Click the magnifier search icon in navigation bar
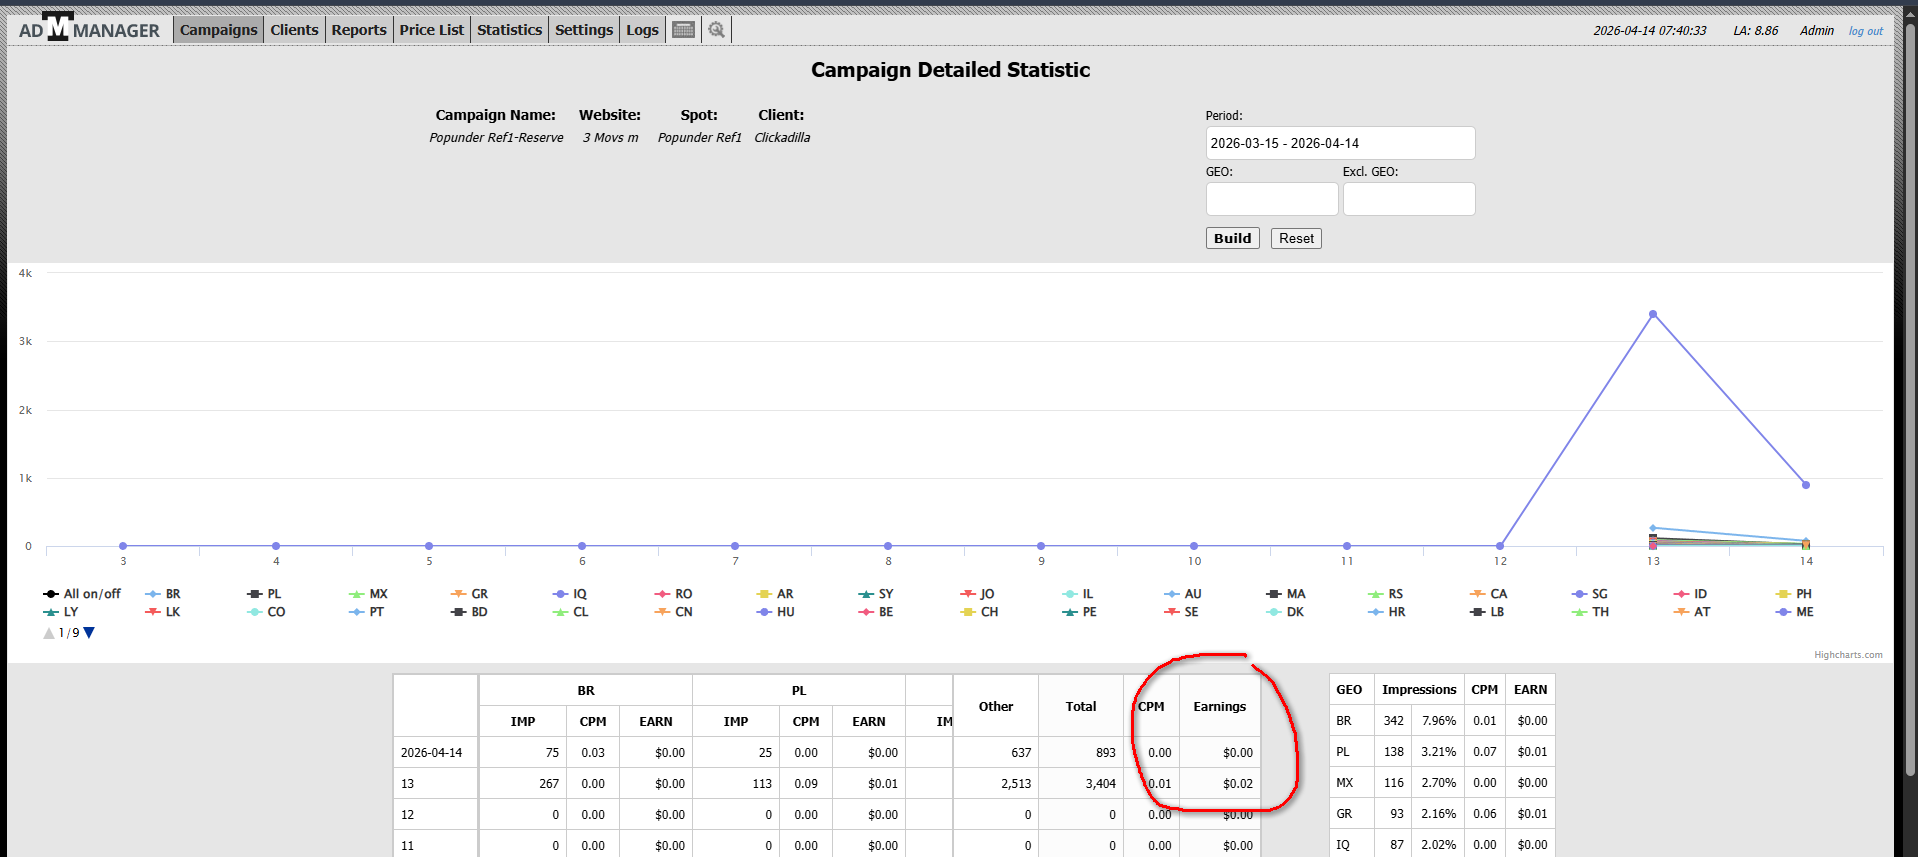The image size is (1918, 857). 716,30
